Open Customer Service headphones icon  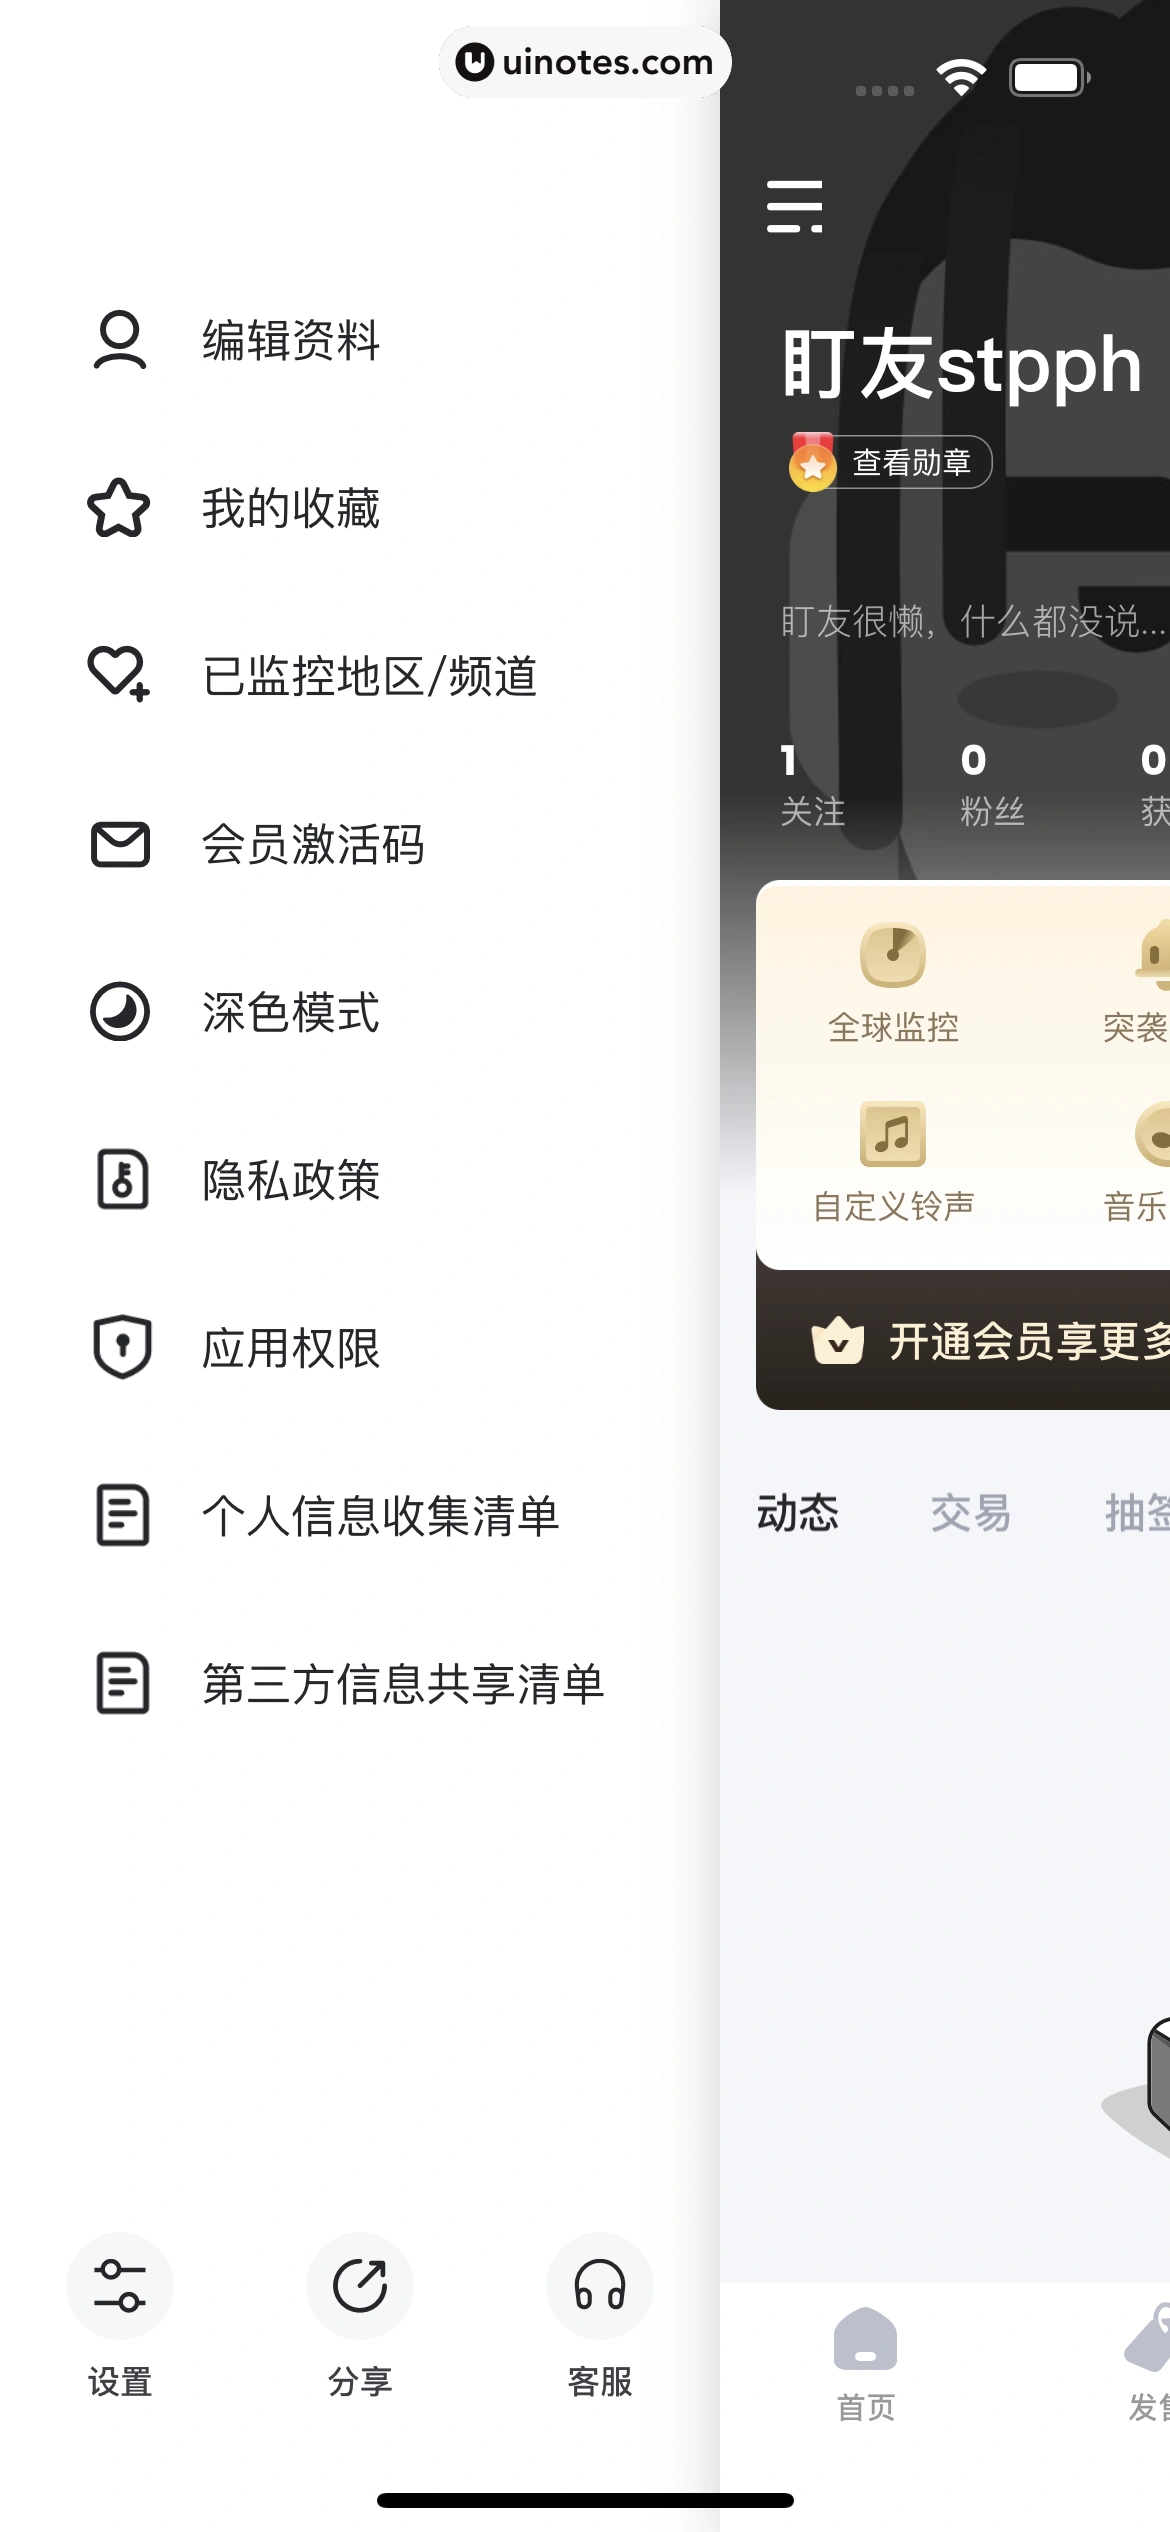600,2286
